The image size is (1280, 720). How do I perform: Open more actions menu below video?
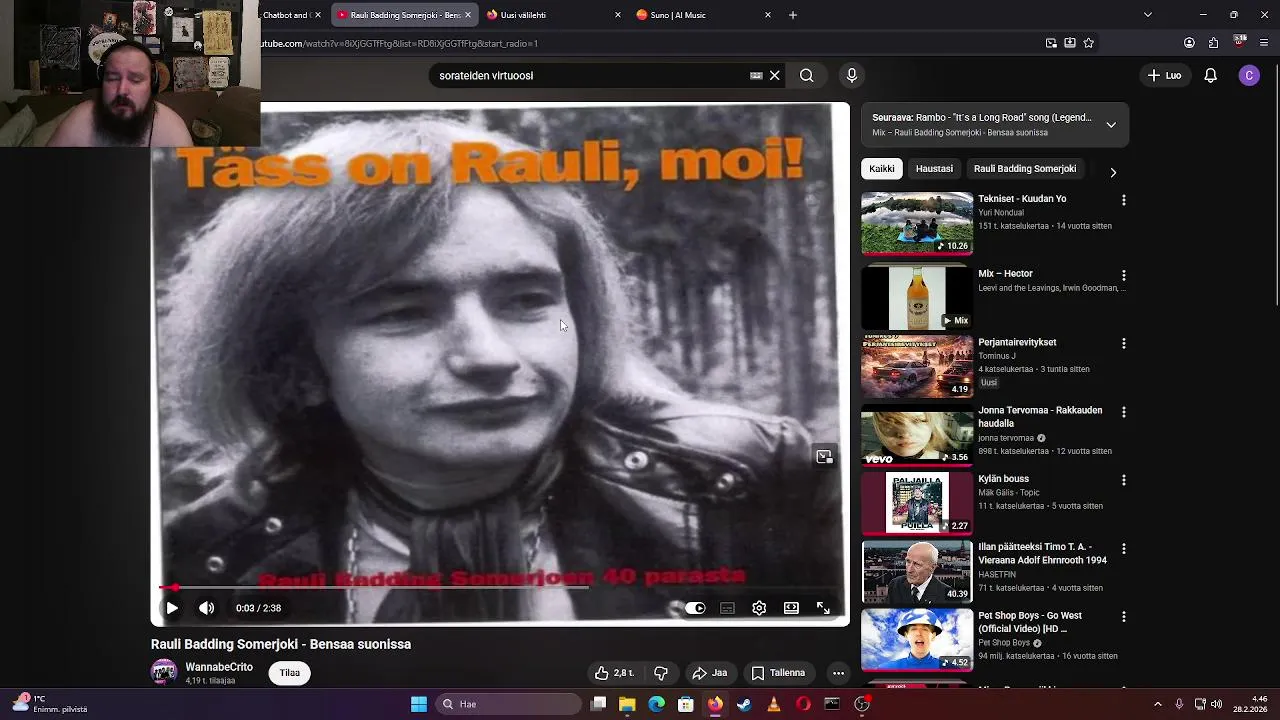pos(838,673)
